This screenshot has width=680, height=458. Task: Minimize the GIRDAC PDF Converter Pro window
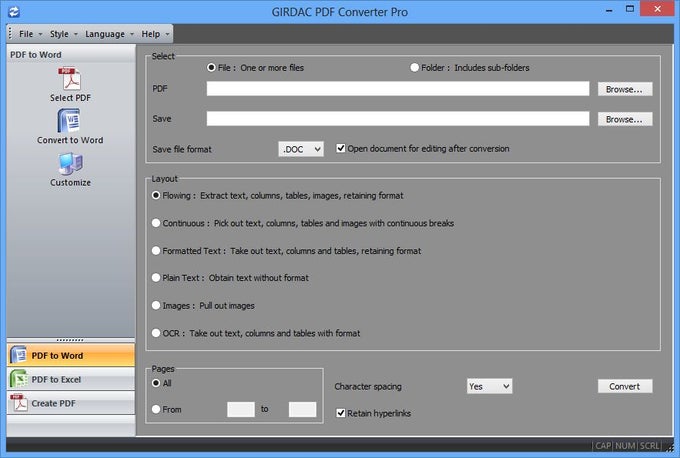609,10
